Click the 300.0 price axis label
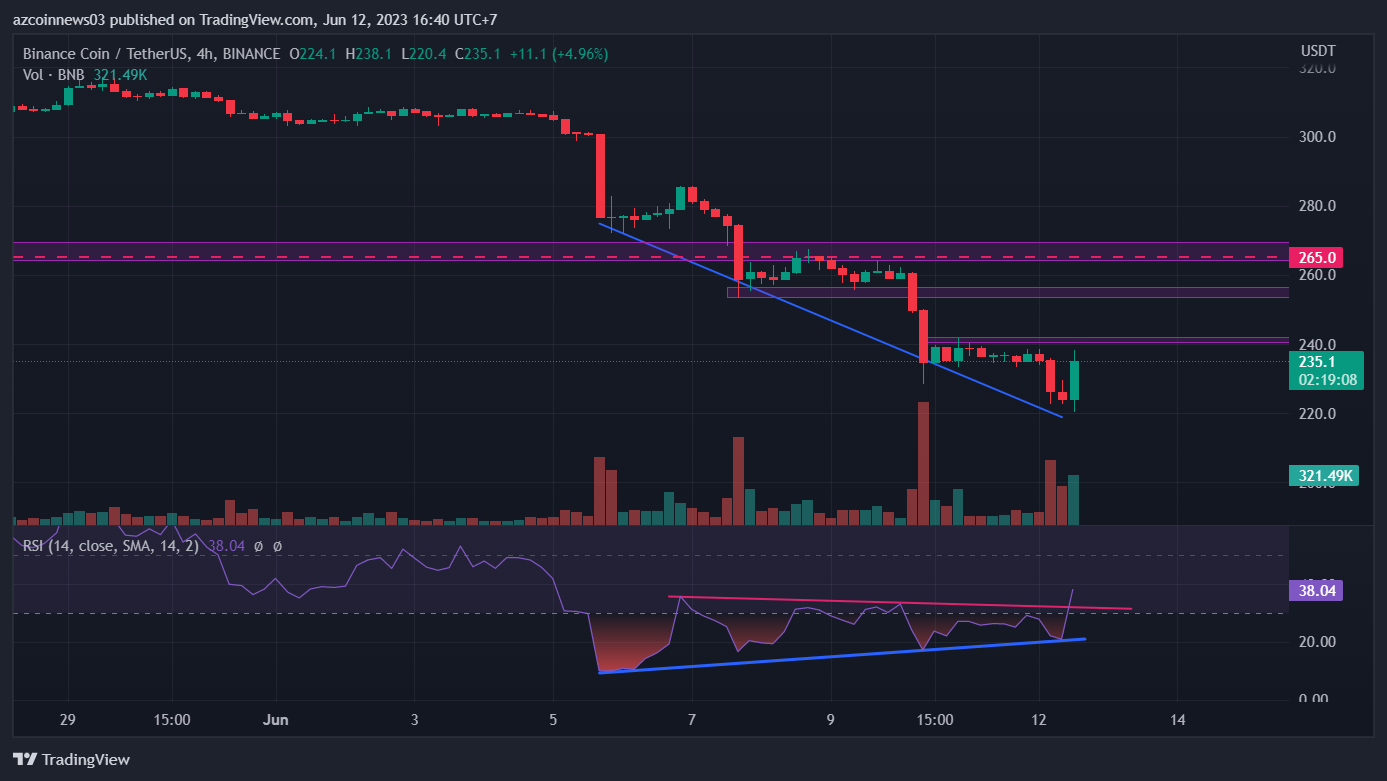This screenshot has height=781, width=1387. click(x=1317, y=137)
